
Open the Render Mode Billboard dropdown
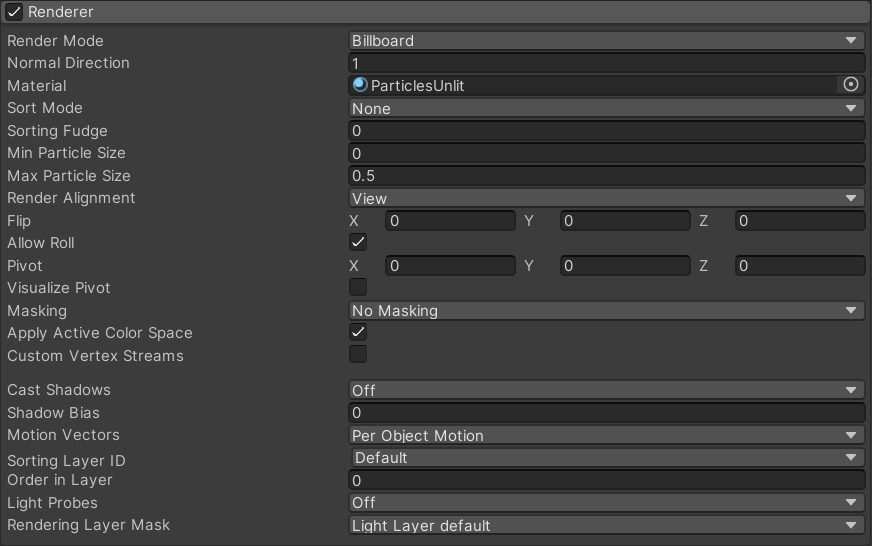pyautogui.click(x=607, y=41)
